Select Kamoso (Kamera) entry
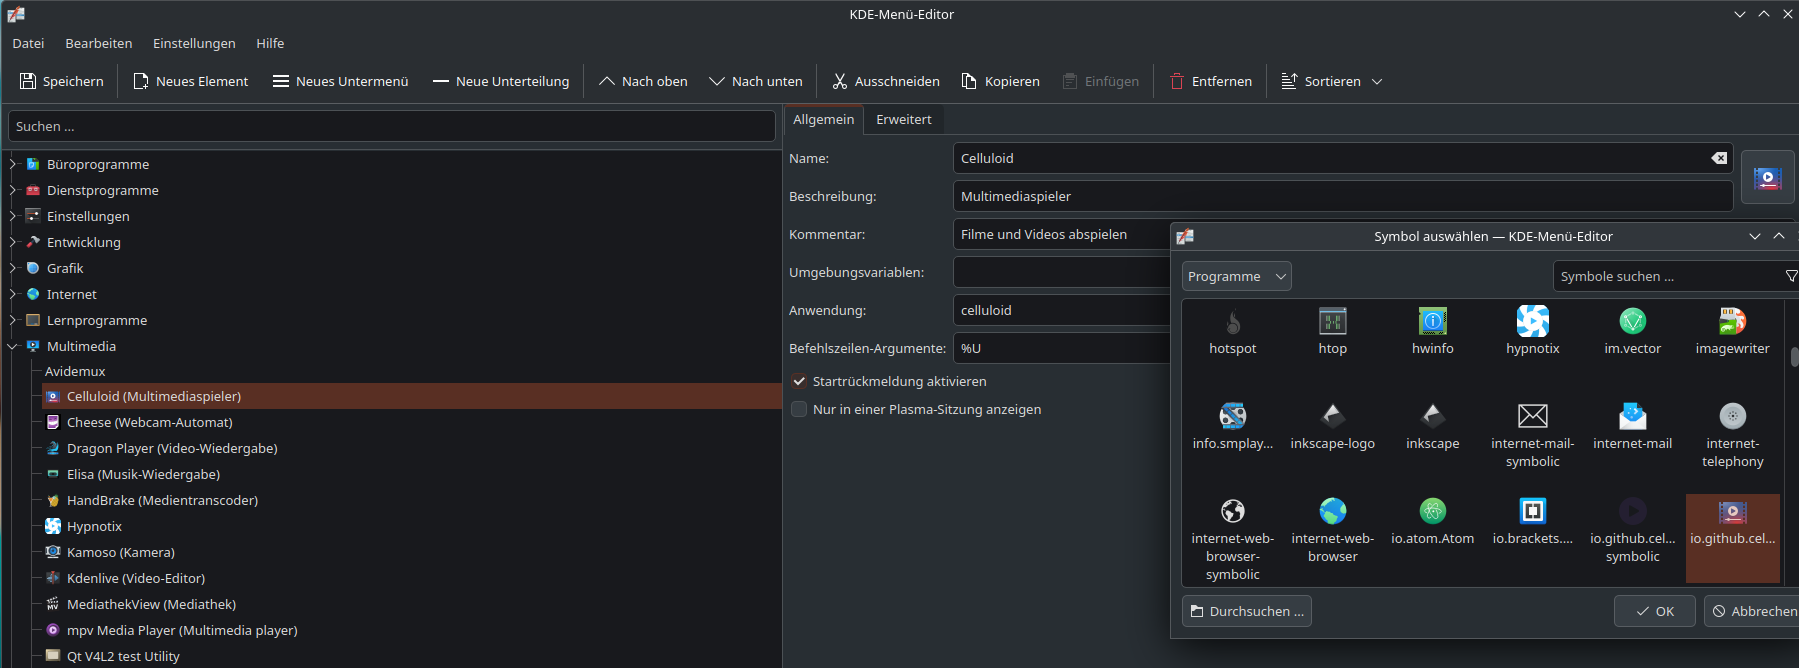The width and height of the screenshot is (1799, 668). pyautogui.click(x=120, y=552)
